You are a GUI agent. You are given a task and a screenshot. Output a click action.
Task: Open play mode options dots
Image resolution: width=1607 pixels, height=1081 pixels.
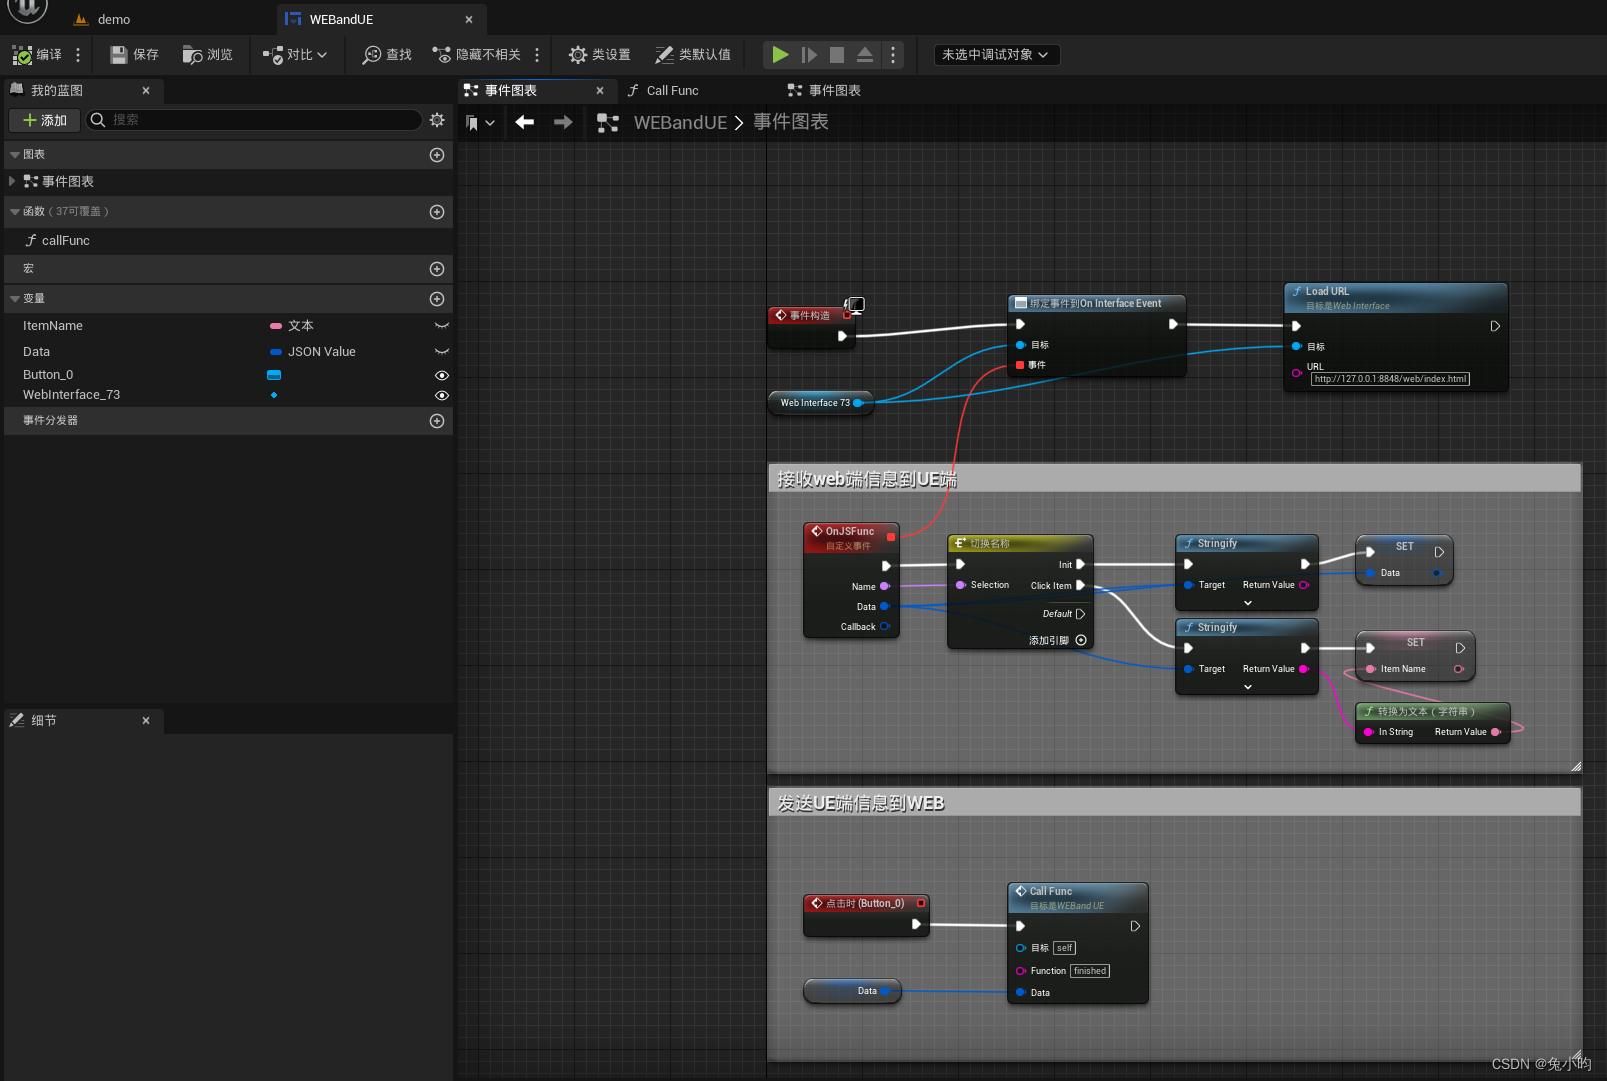[x=893, y=55]
